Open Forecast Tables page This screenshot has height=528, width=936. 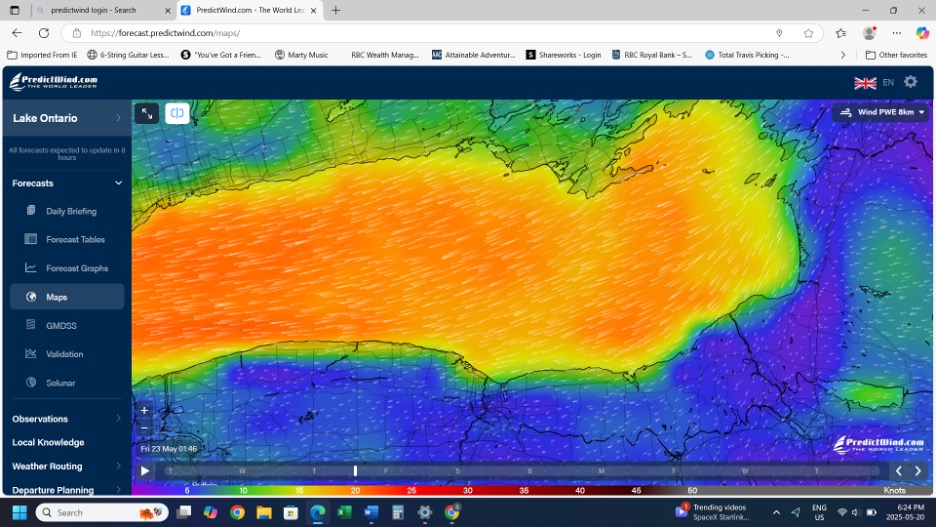pos(75,240)
